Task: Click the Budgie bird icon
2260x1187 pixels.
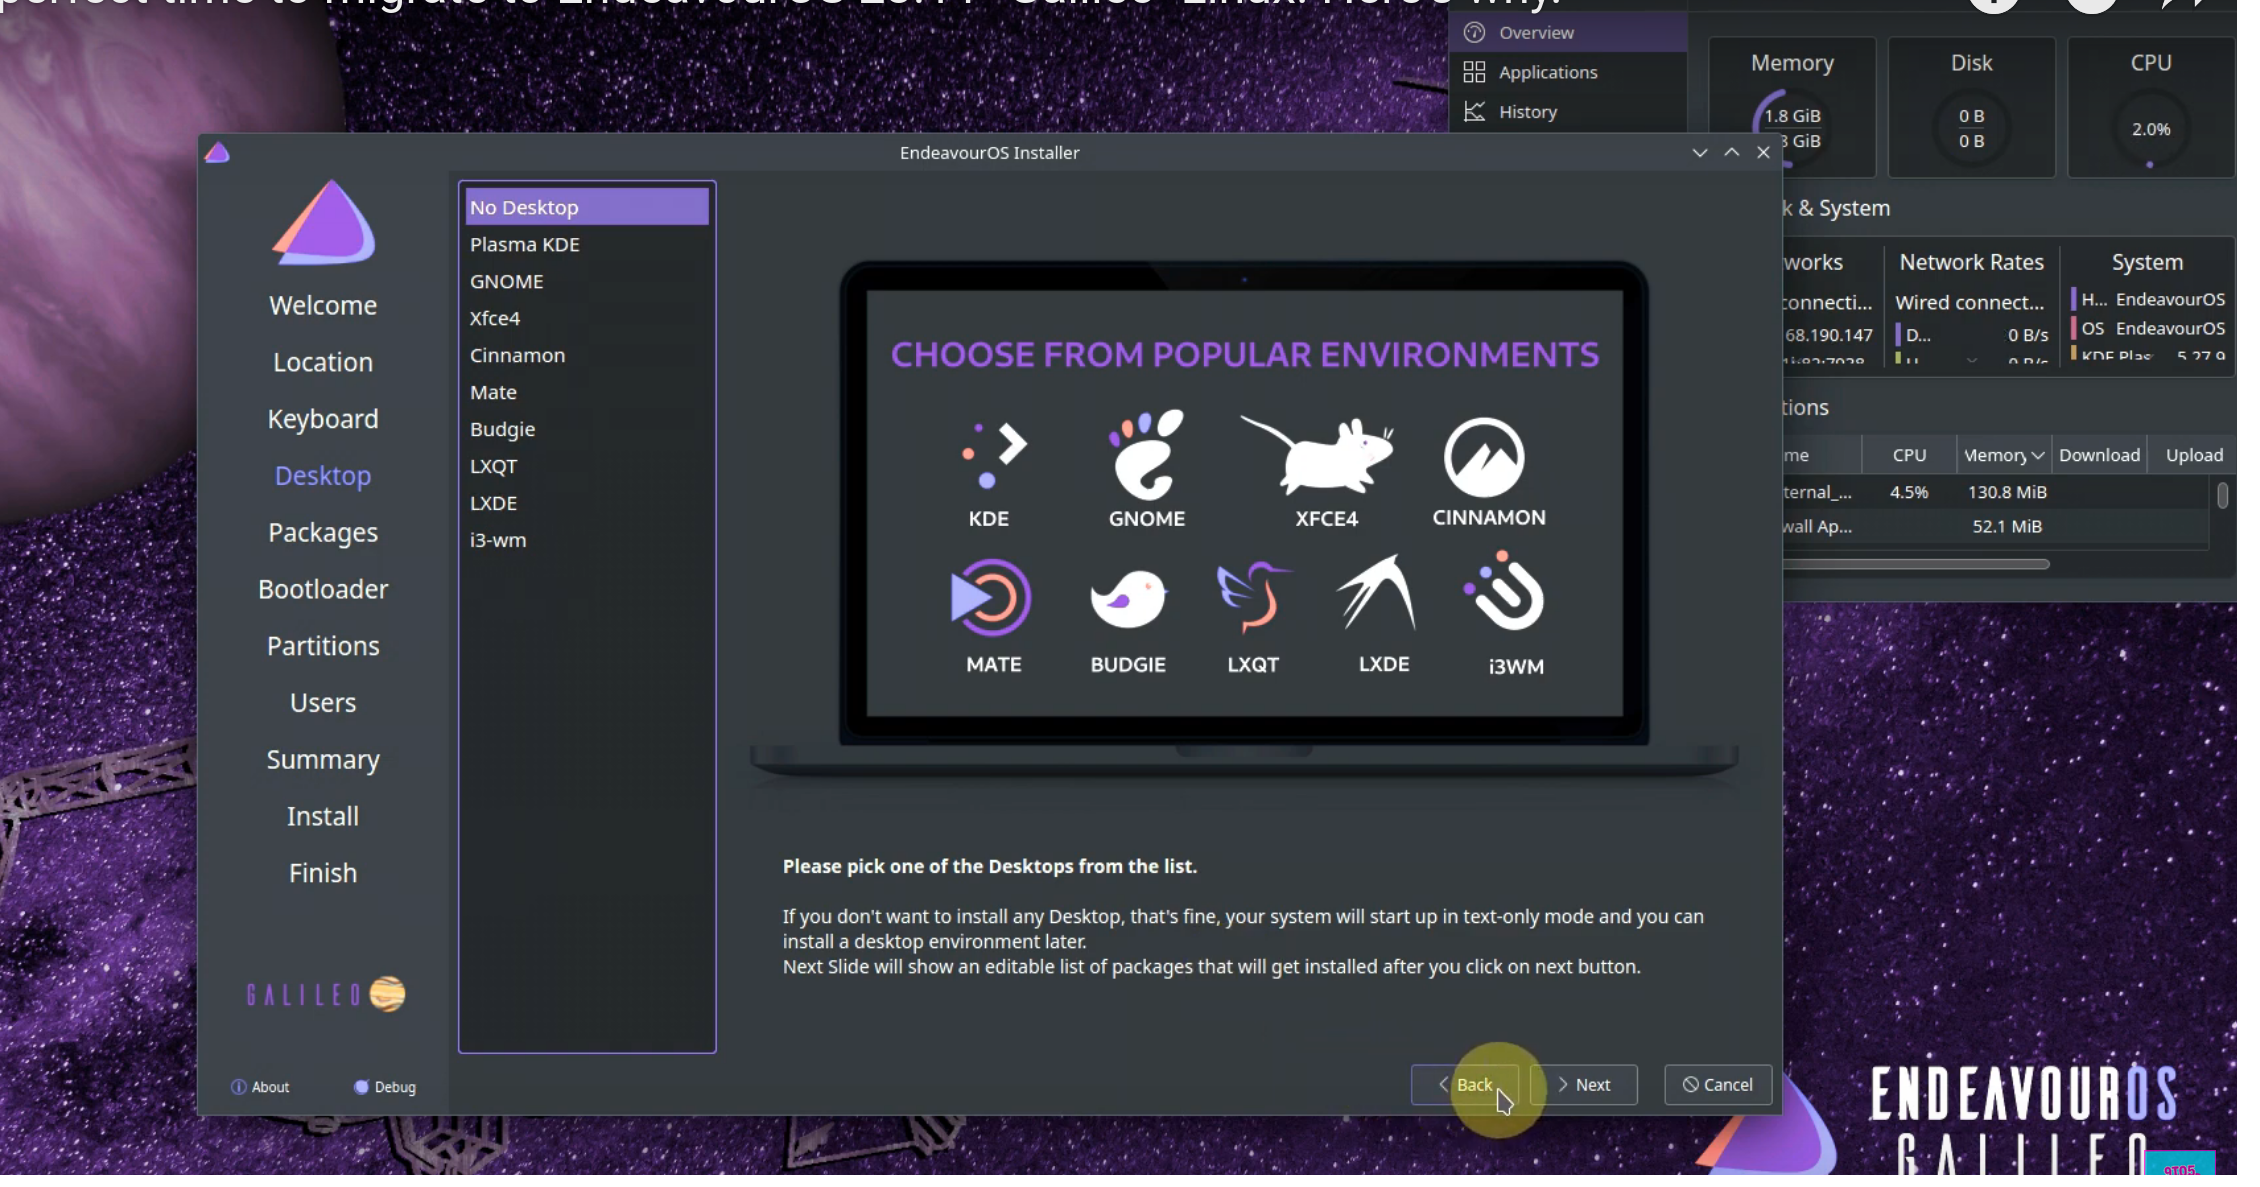Action: (1128, 600)
